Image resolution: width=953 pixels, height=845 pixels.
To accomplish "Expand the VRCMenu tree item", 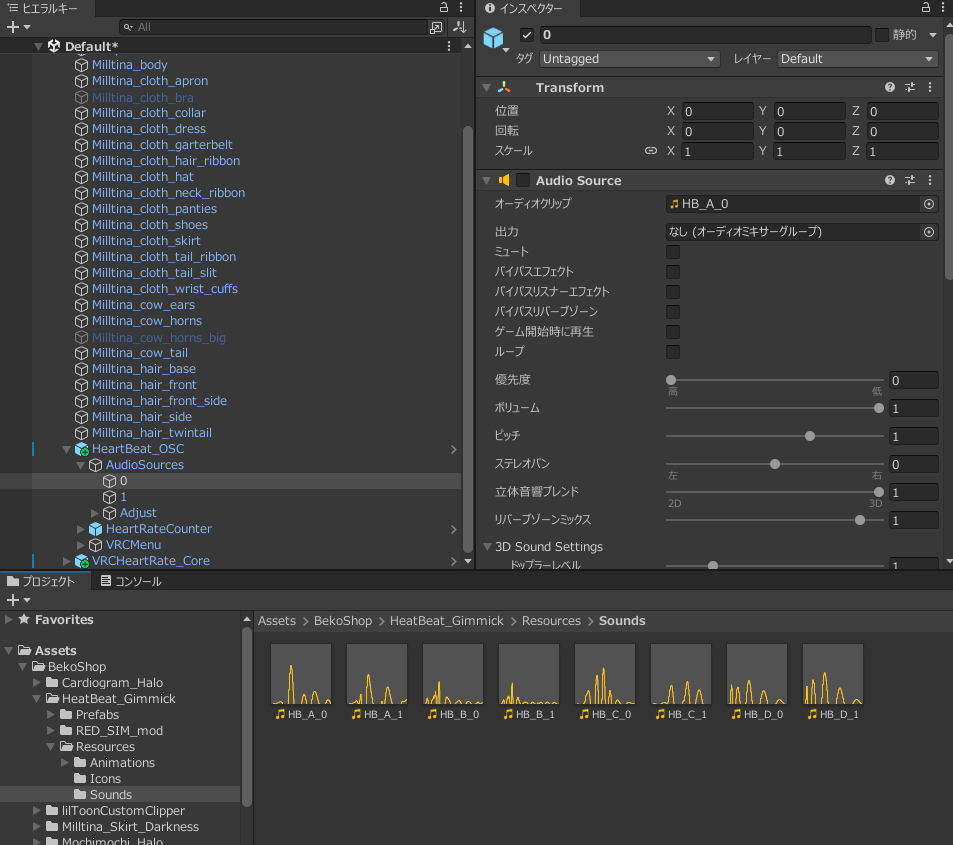I will tap(80, 545).
